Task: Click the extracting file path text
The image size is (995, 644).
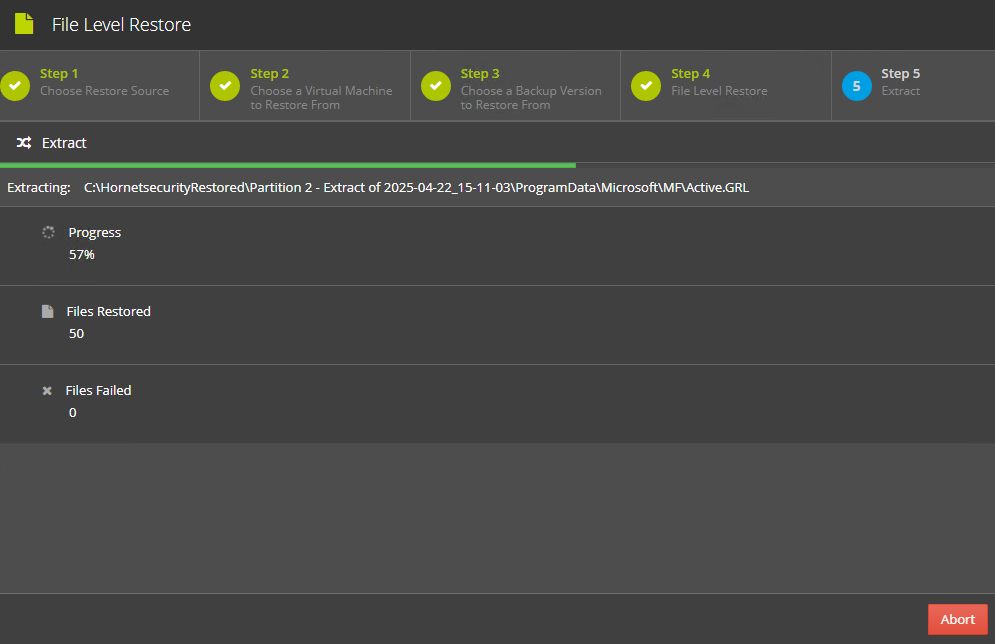Action: point(416,188)
